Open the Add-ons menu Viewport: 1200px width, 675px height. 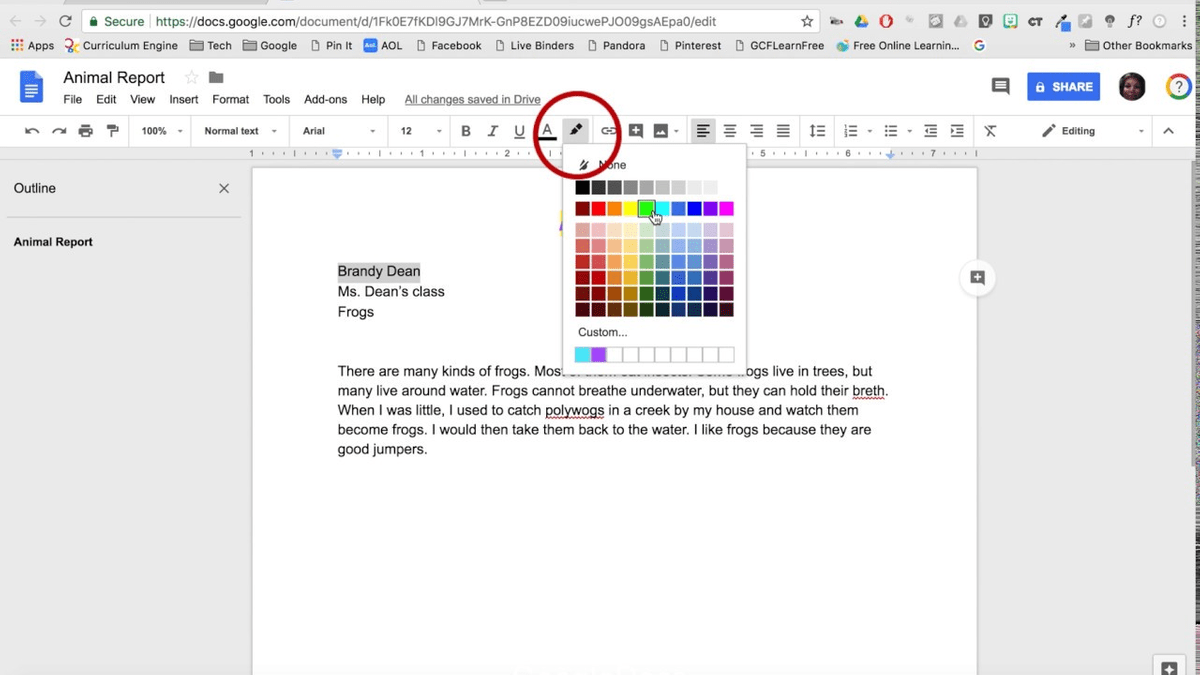tap(325, 100)
